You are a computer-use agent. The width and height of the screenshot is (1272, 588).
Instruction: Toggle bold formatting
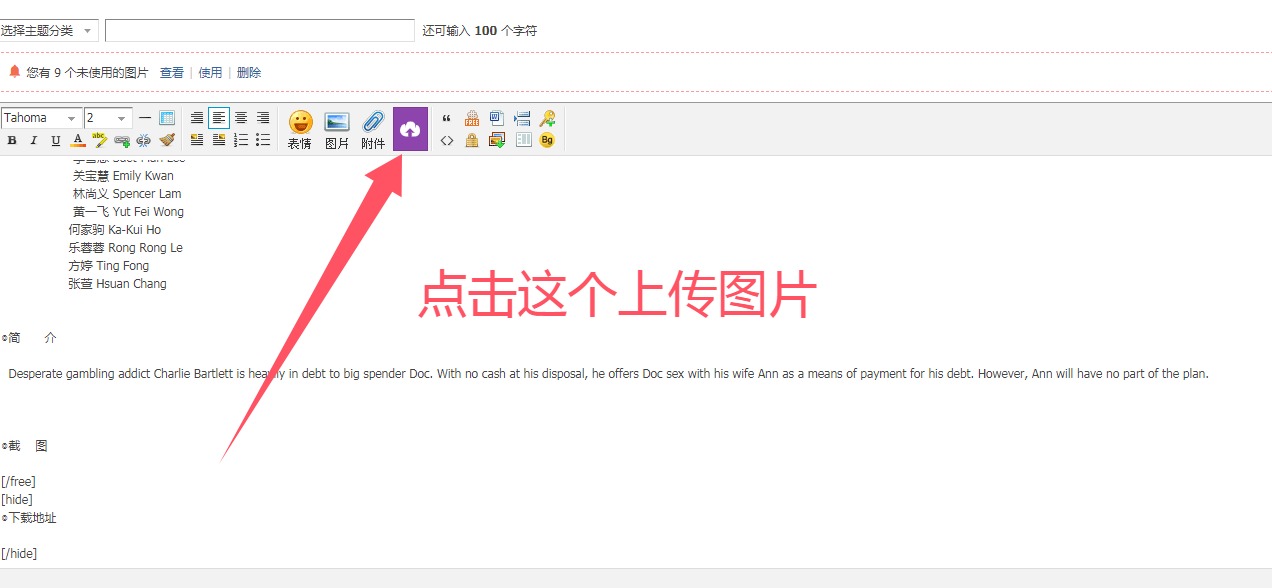pos(12,140)
